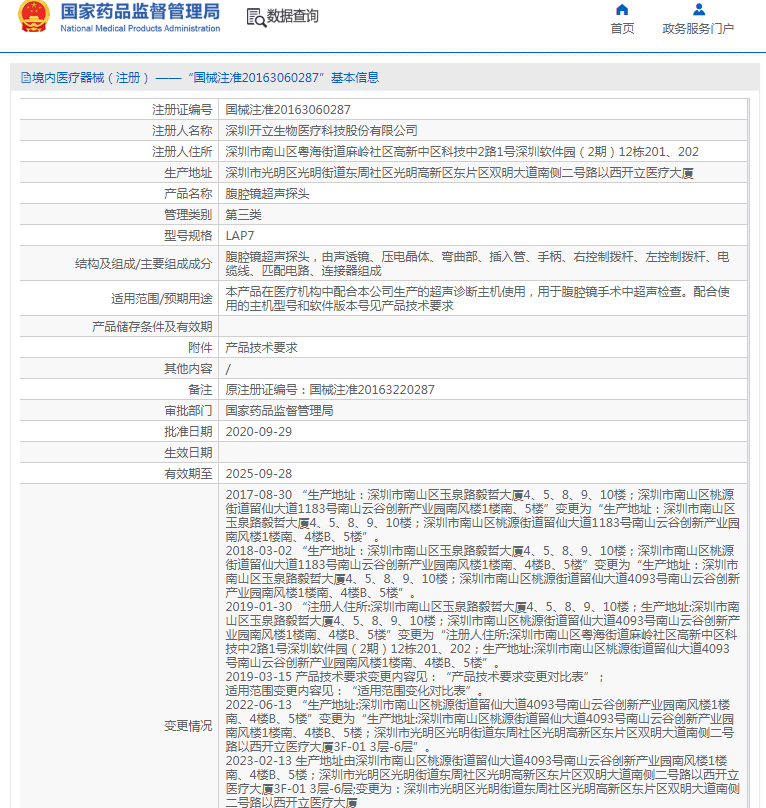
Task: Select the 2022-06-13 change entry
Action: click(480, 726)
